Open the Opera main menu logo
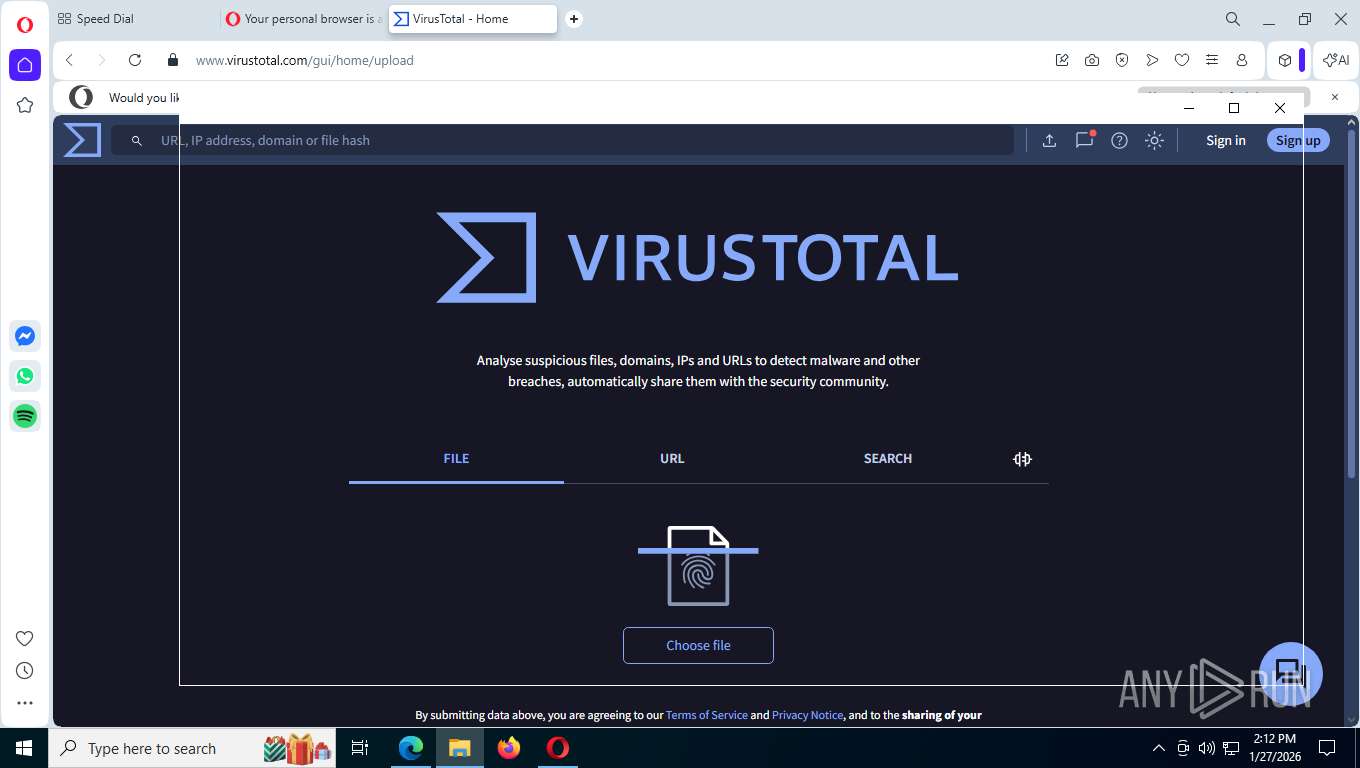The height and width of the screenshot is (768, 1360). tap(24, 24)
